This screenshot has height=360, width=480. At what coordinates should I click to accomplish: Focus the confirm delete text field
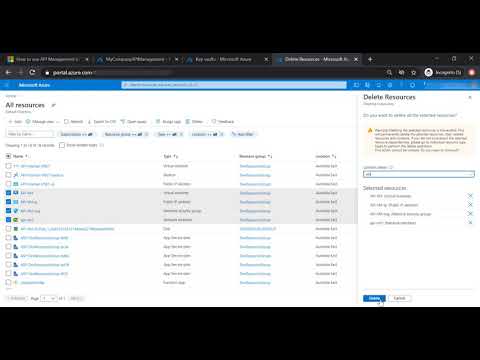(419, 174)
